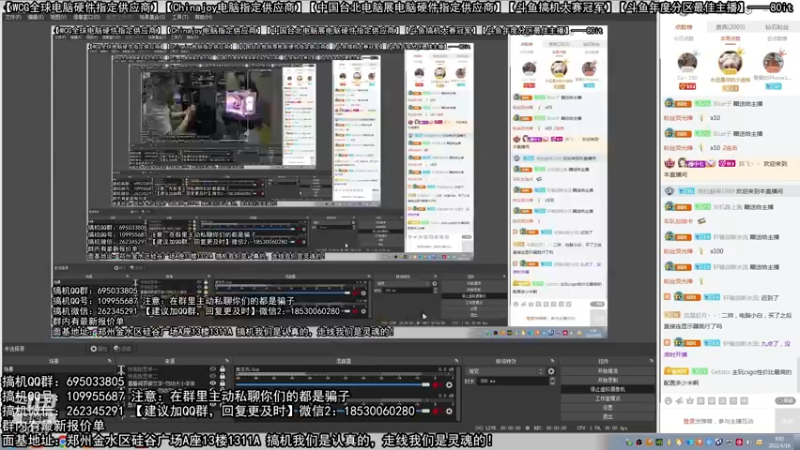Select the 场景 scene entry in scenes list
Screen dimensions: 800x450
(57, 369)
